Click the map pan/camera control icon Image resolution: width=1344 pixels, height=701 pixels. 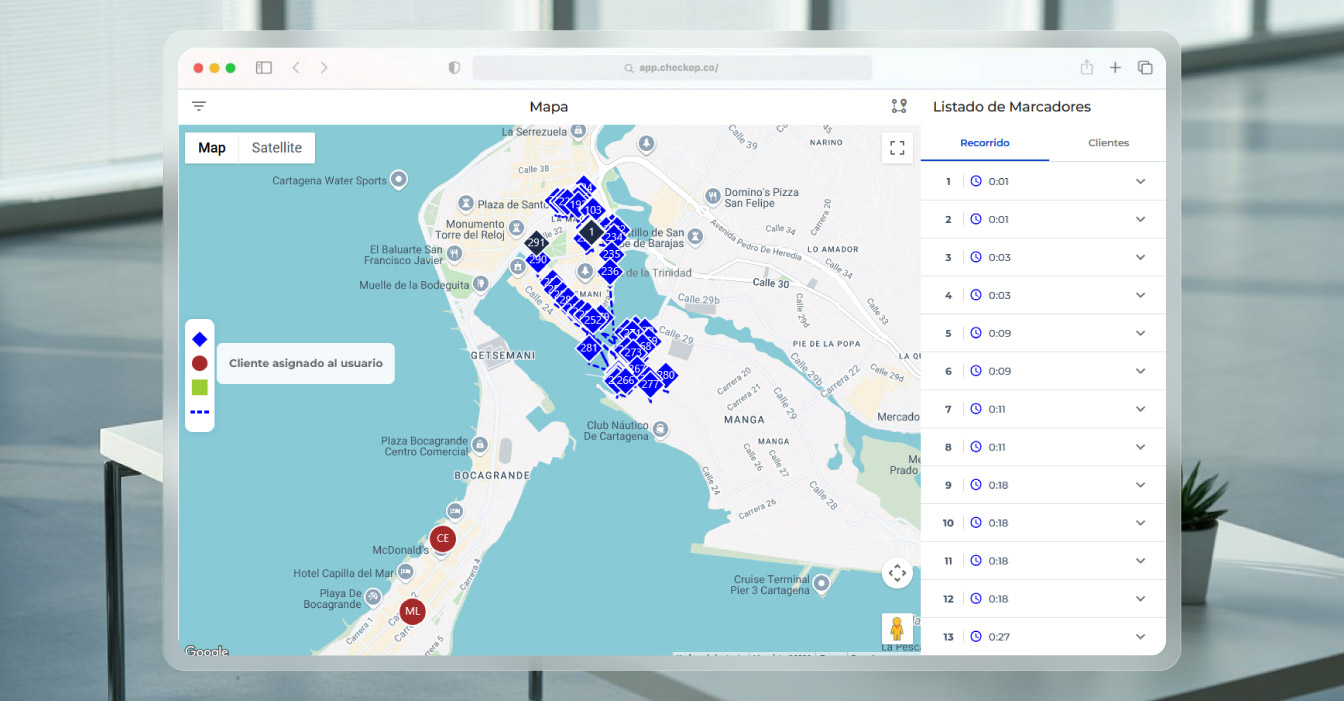897,573
